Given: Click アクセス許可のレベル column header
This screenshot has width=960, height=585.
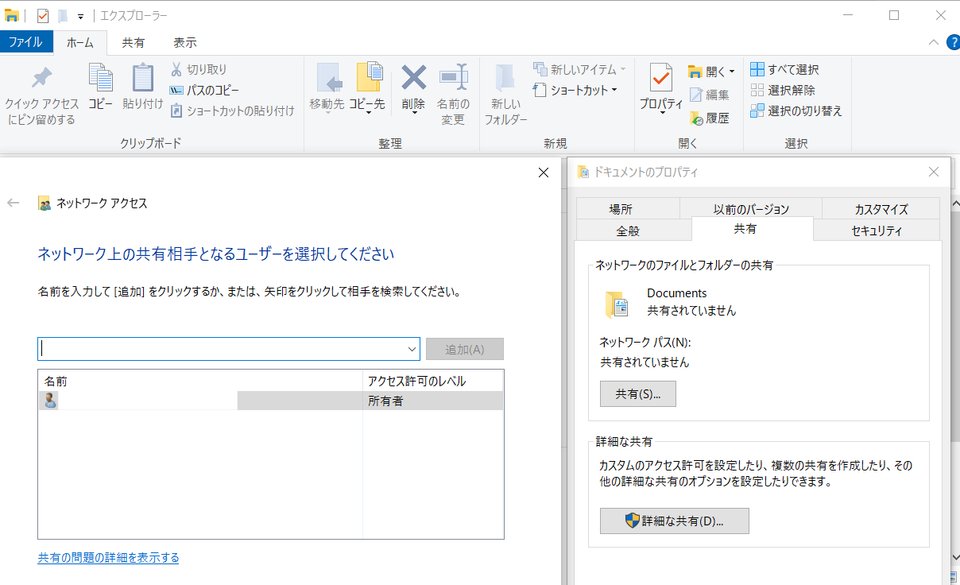Looking at the screenshot, I should [x=417, y=381].
